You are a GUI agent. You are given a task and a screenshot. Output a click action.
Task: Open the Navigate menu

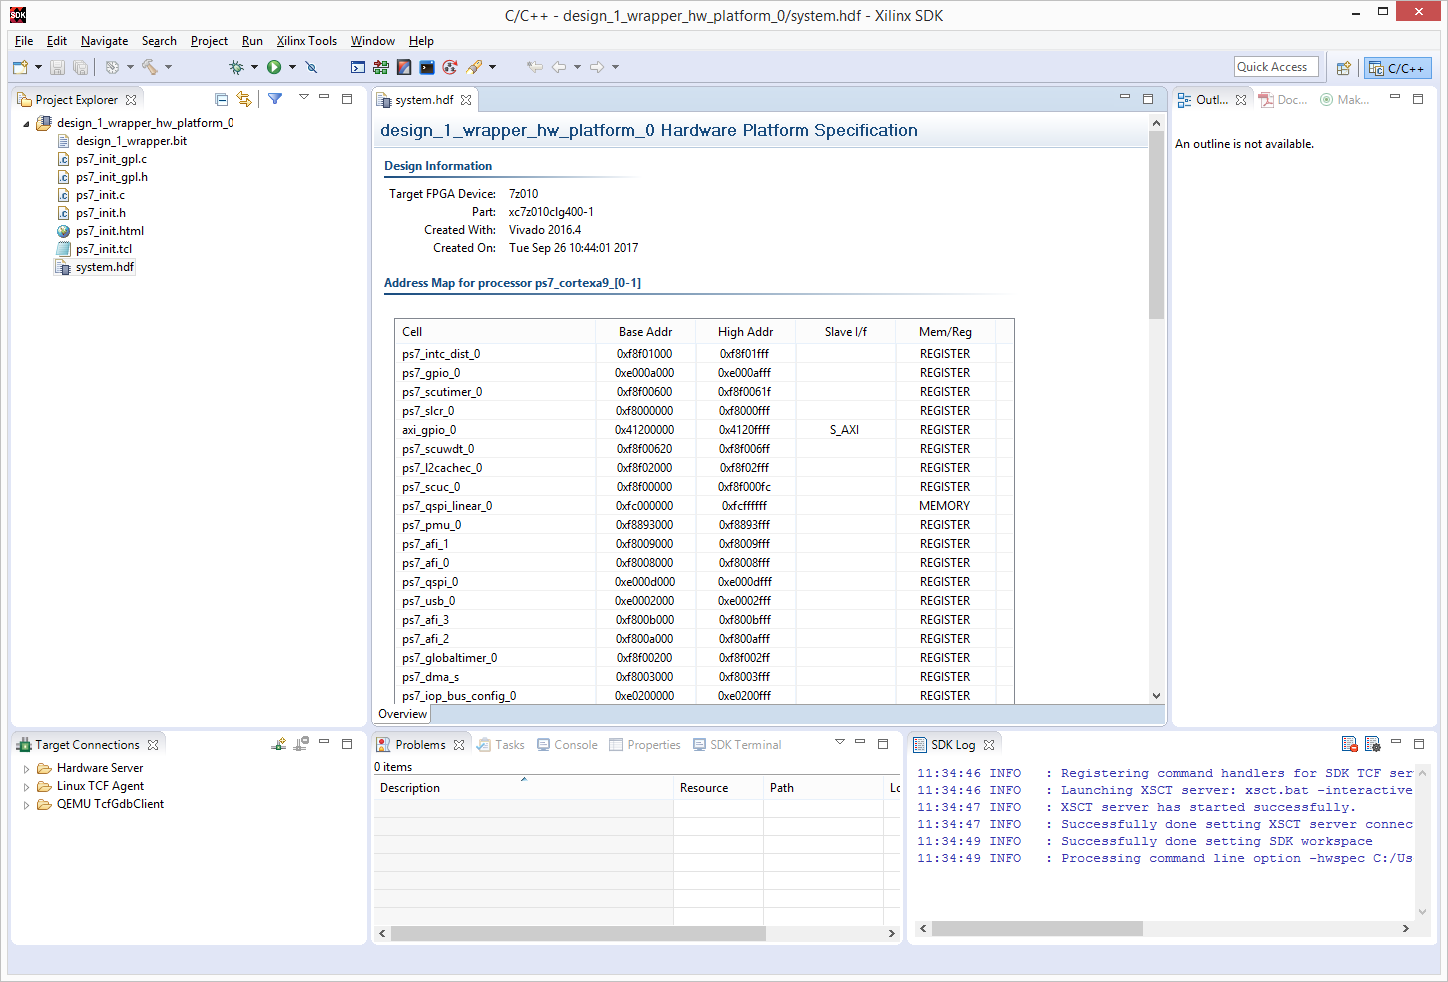[x=104, y=41]
